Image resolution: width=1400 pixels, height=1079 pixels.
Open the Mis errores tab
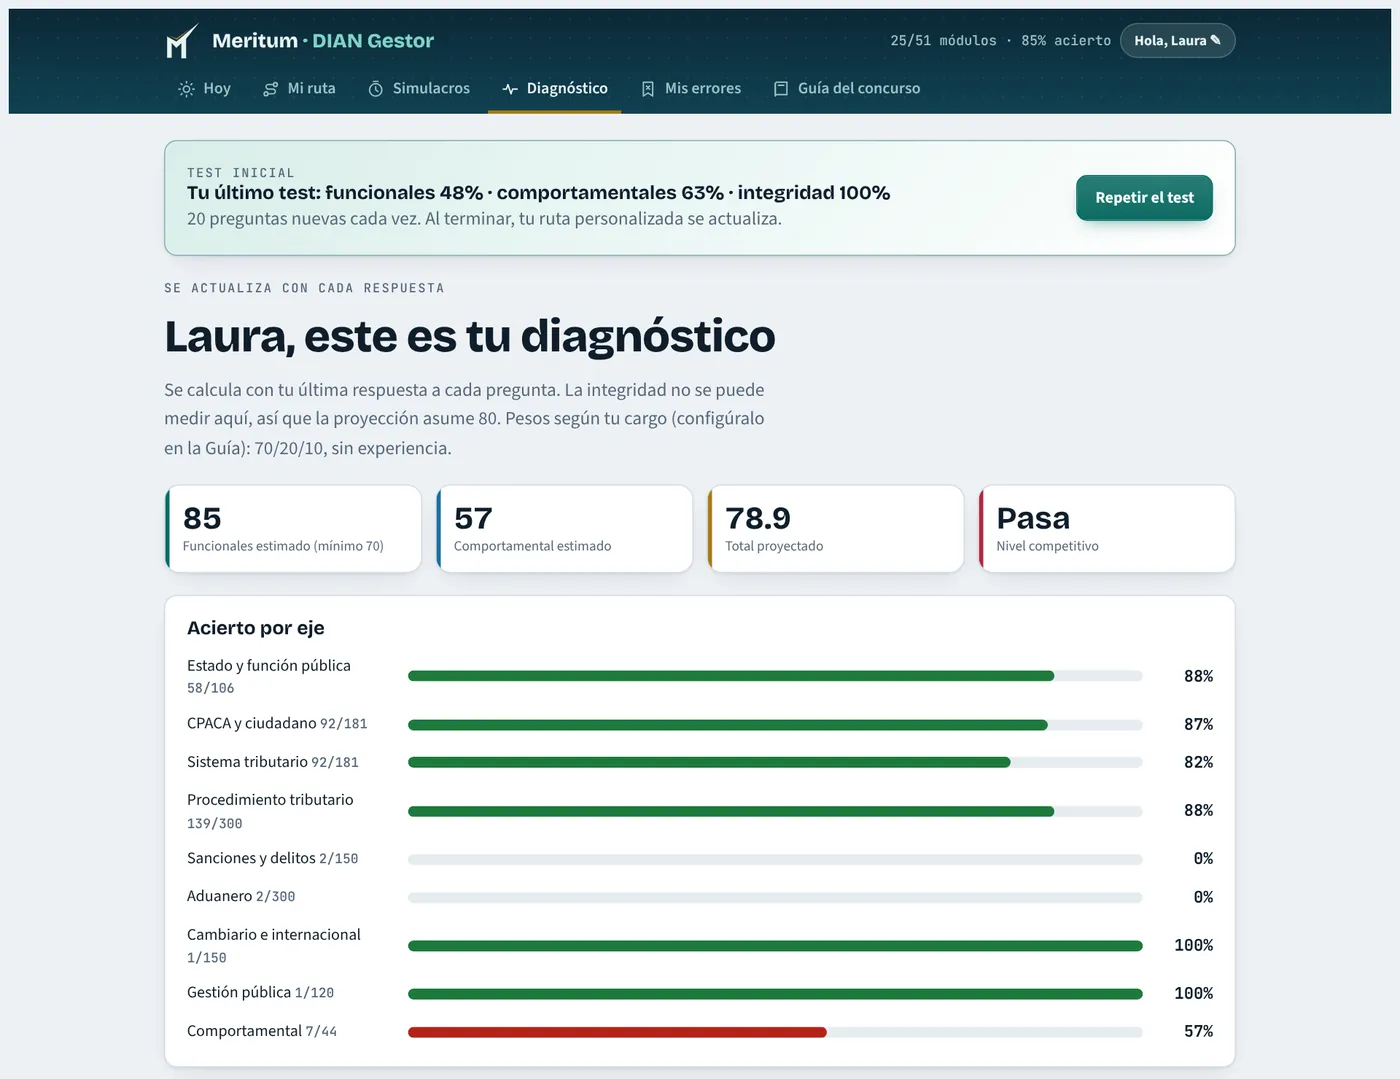click(x=691, y=89)
